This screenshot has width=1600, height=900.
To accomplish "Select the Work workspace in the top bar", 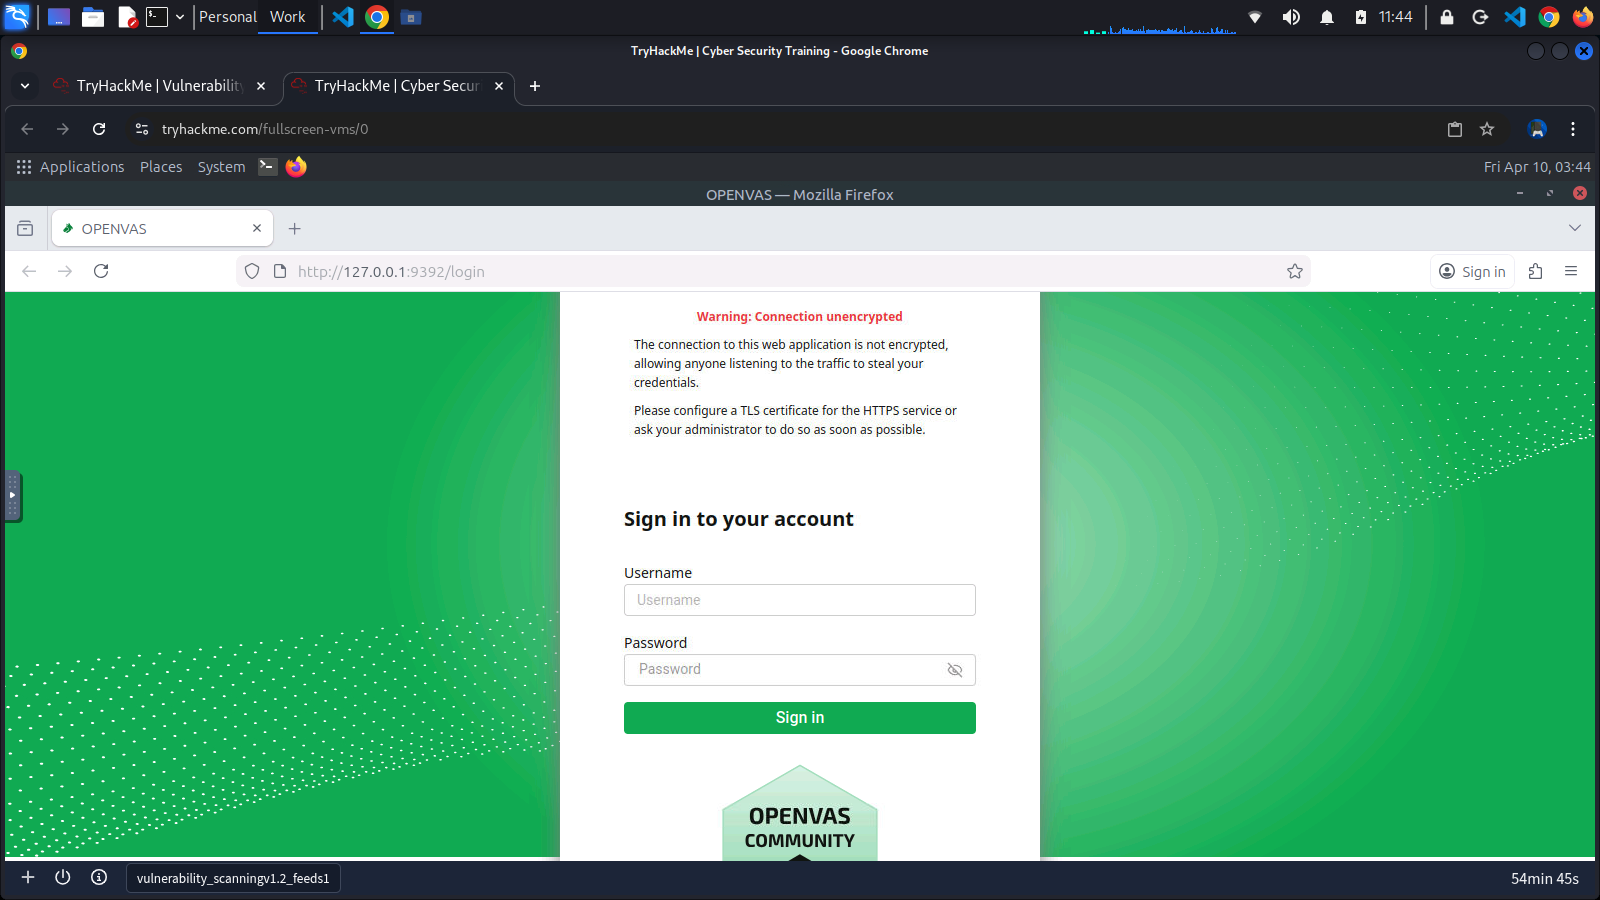I will point(287,16).
